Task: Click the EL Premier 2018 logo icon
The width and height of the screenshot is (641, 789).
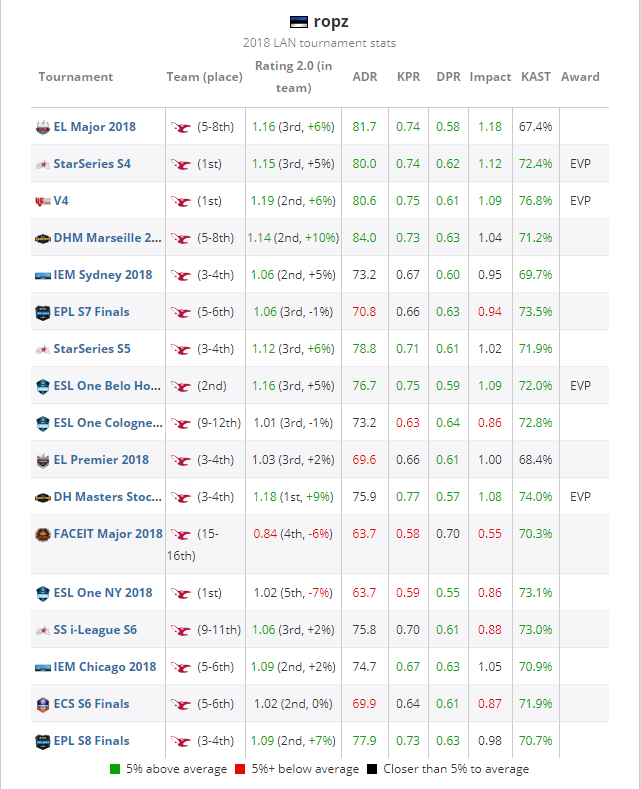Action: pos(43,460)
